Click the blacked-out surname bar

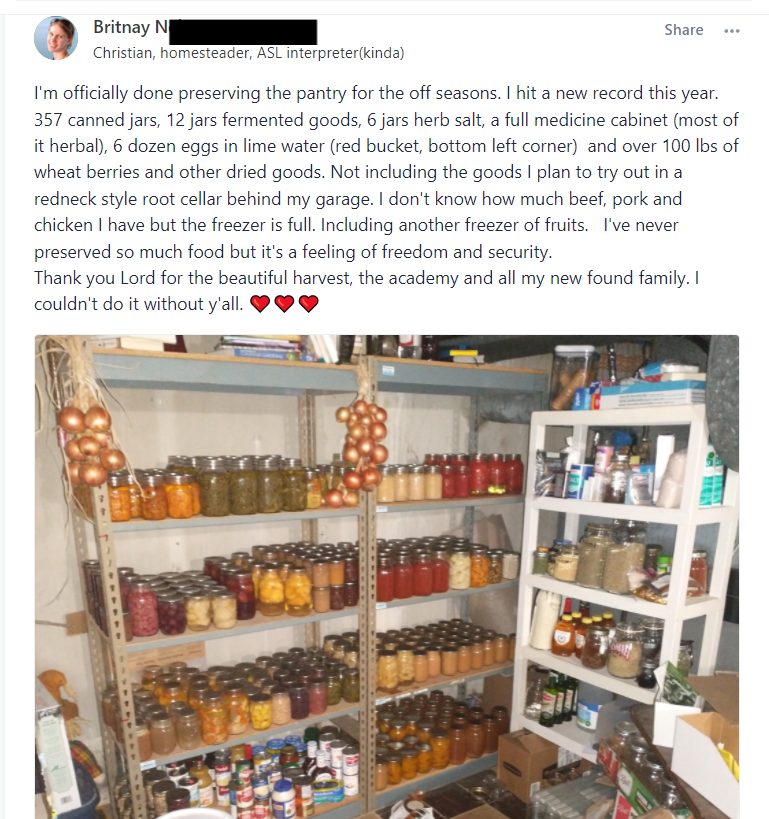243,32
